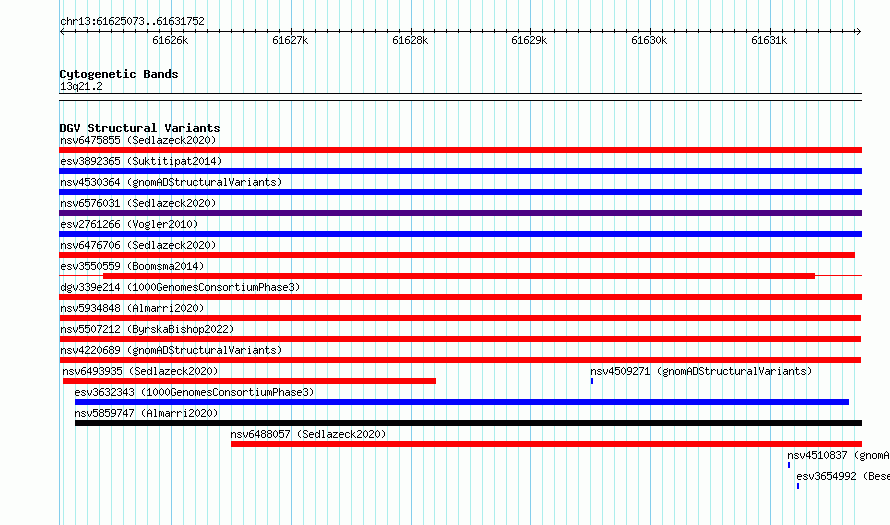
Task: Click the right arrowhead of the ruler
Action: 859,31
